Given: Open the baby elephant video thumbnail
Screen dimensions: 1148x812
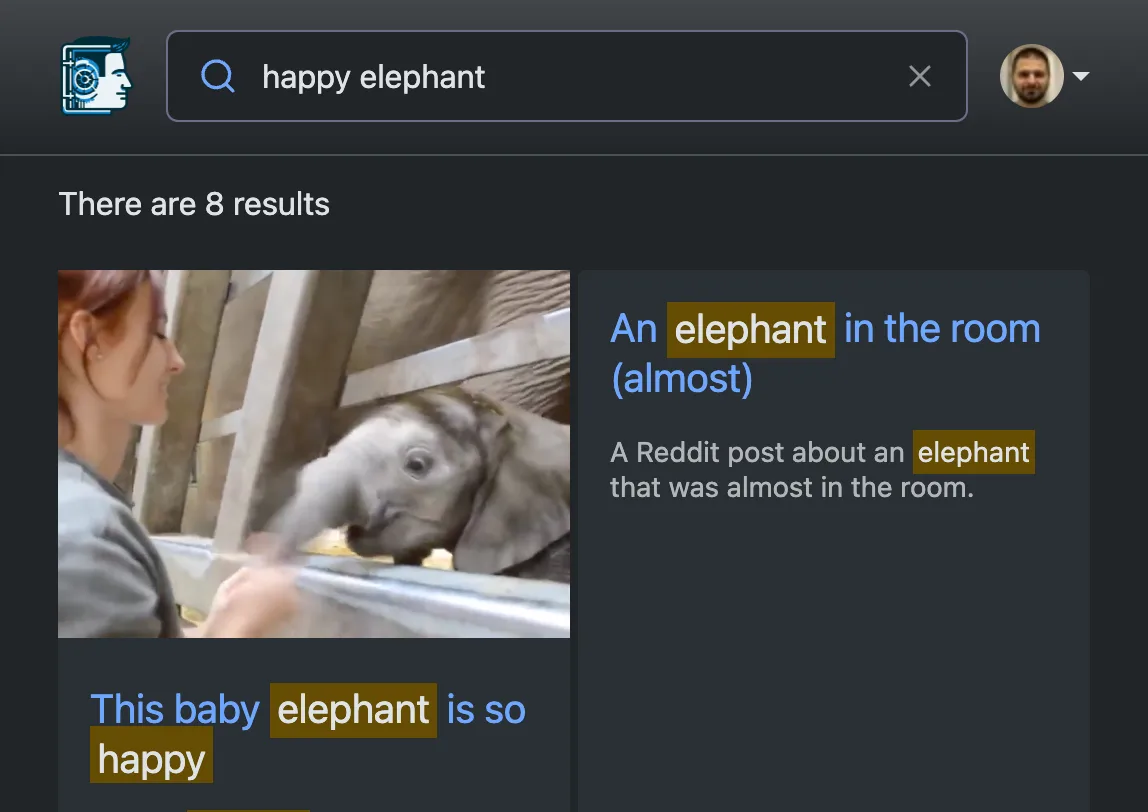Looking at the screenshot, I should tap(314, 453).
